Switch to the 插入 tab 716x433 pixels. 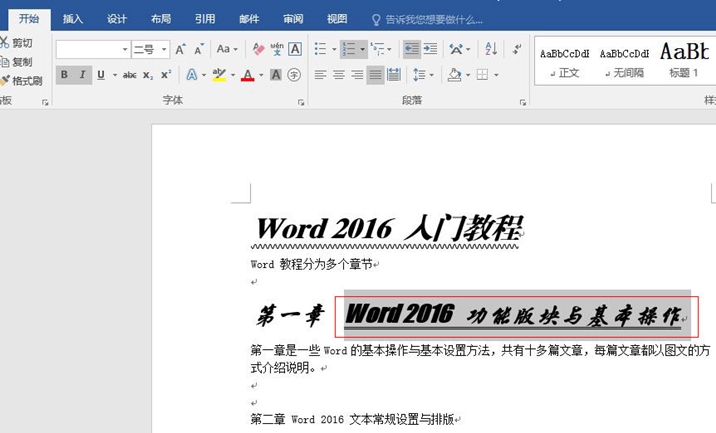[73, 19]
